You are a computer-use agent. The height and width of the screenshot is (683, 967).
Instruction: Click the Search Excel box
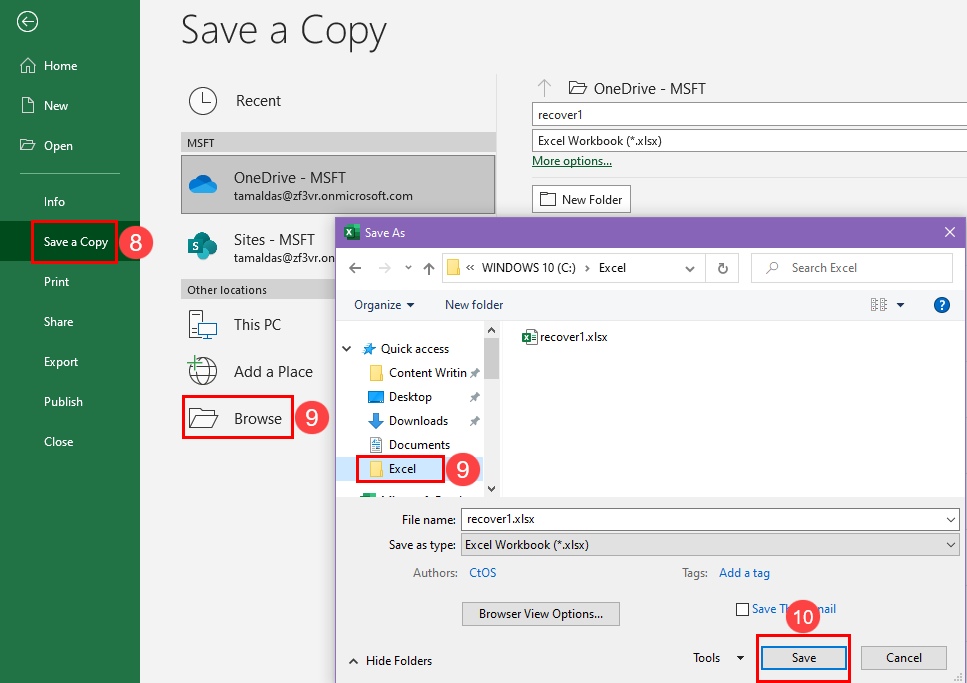coord(852,268)
